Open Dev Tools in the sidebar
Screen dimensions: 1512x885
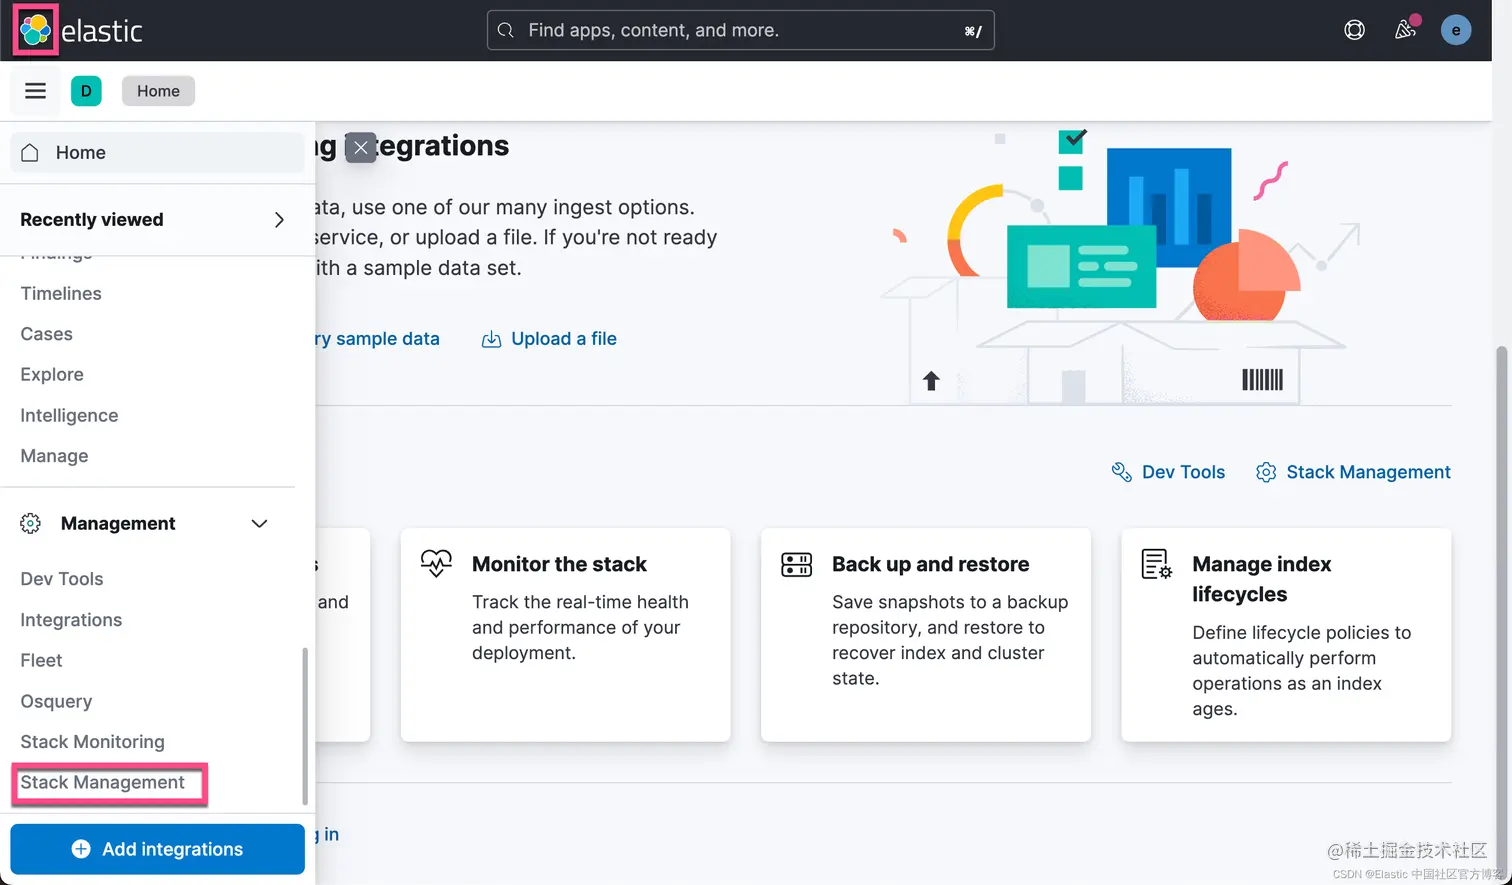point(62,579)
